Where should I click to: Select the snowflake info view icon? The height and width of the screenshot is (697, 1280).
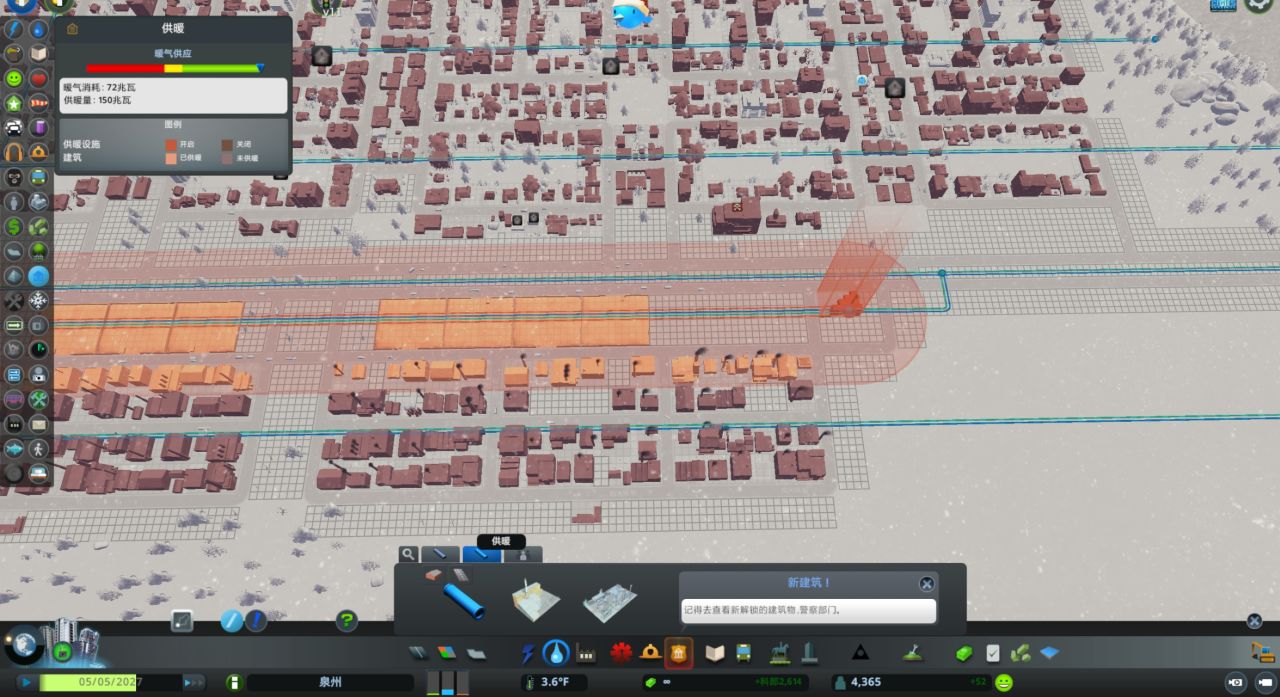pyautogui.click(x=38, y=300)
